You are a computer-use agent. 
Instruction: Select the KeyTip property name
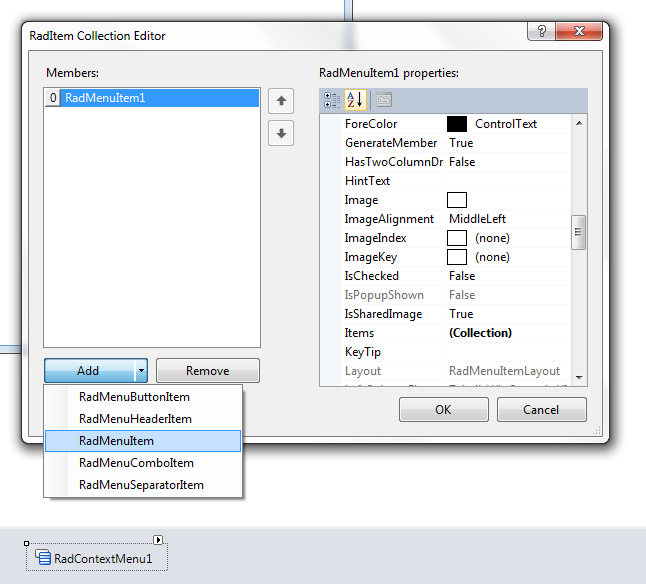click(363, 352)
